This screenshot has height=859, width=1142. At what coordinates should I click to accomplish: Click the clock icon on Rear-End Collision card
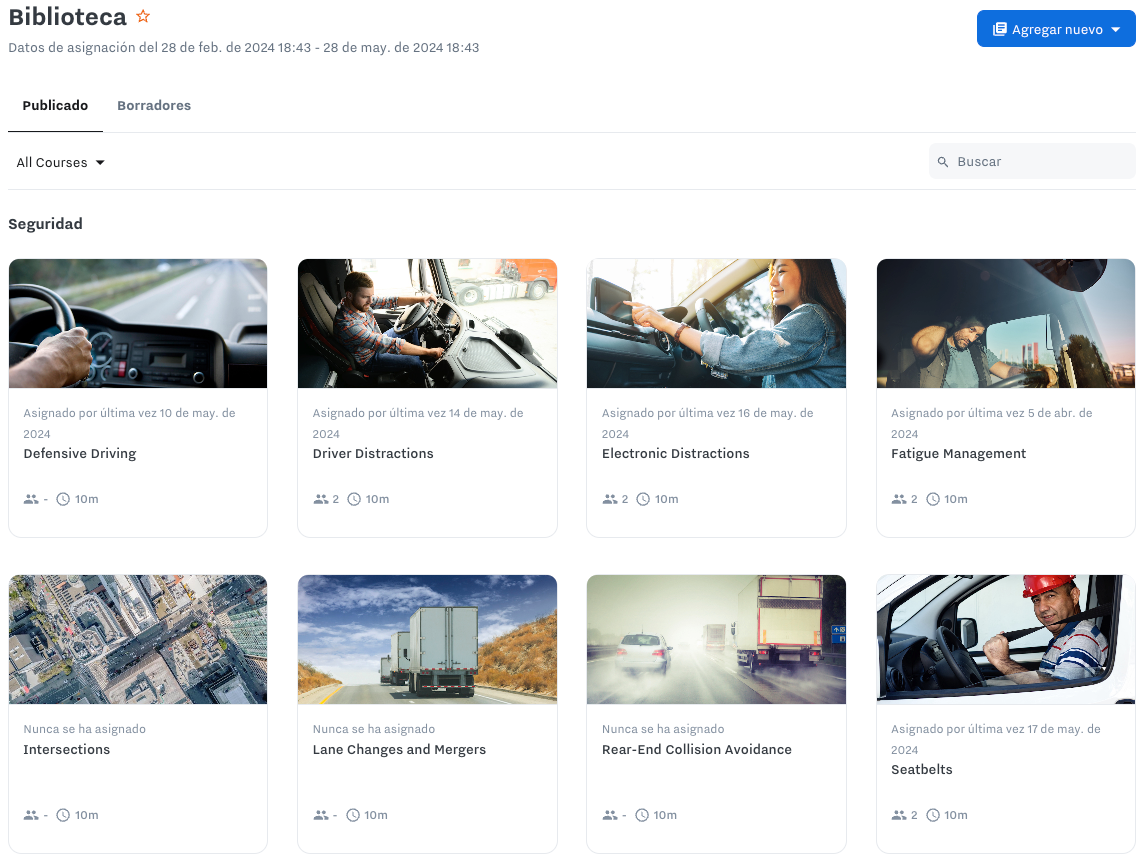[642, 815]
